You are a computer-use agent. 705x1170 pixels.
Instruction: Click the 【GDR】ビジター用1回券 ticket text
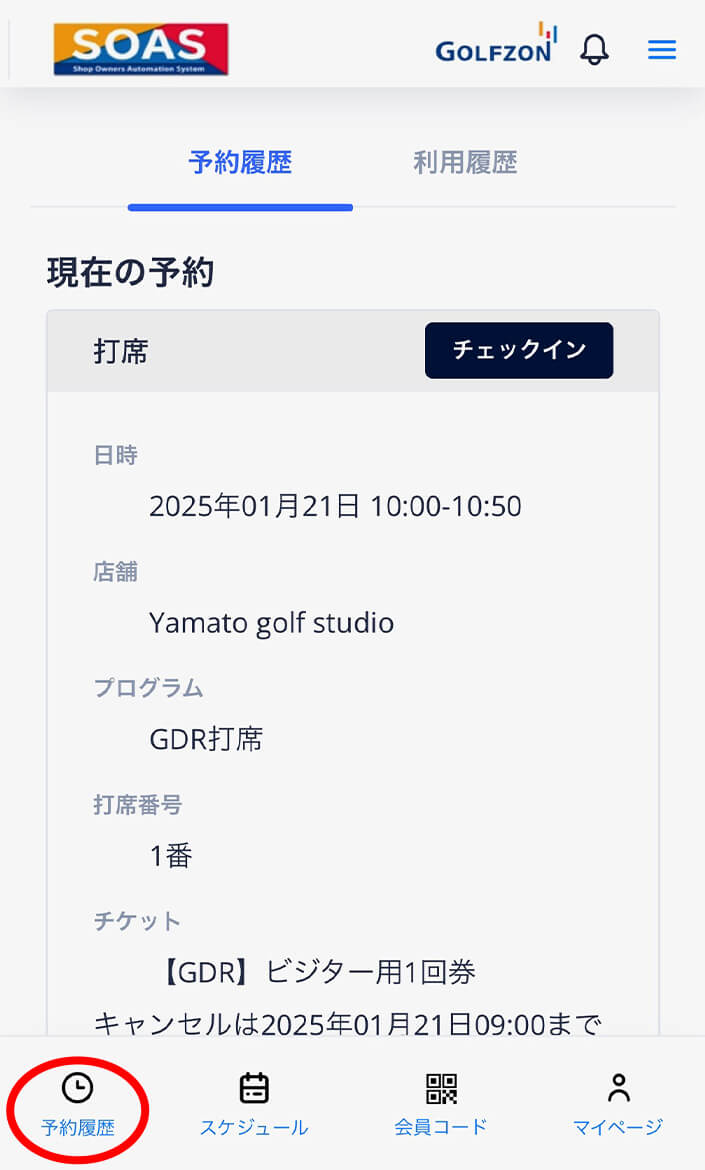point(317,972)
